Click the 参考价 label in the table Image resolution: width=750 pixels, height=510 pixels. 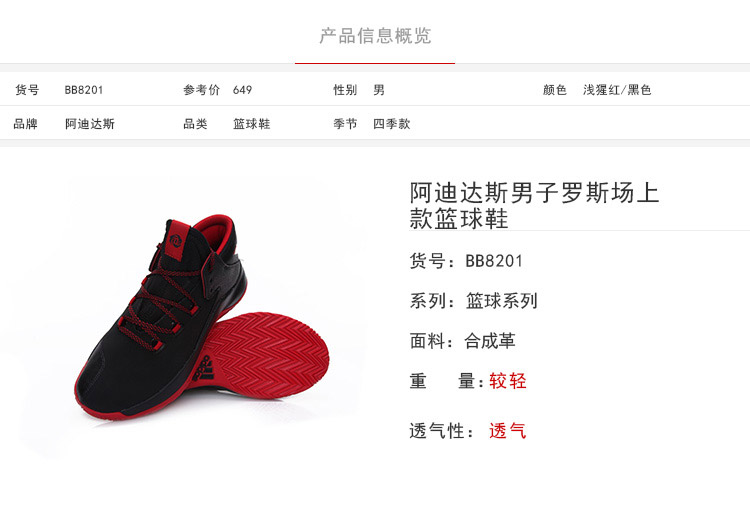pos(201,89)
